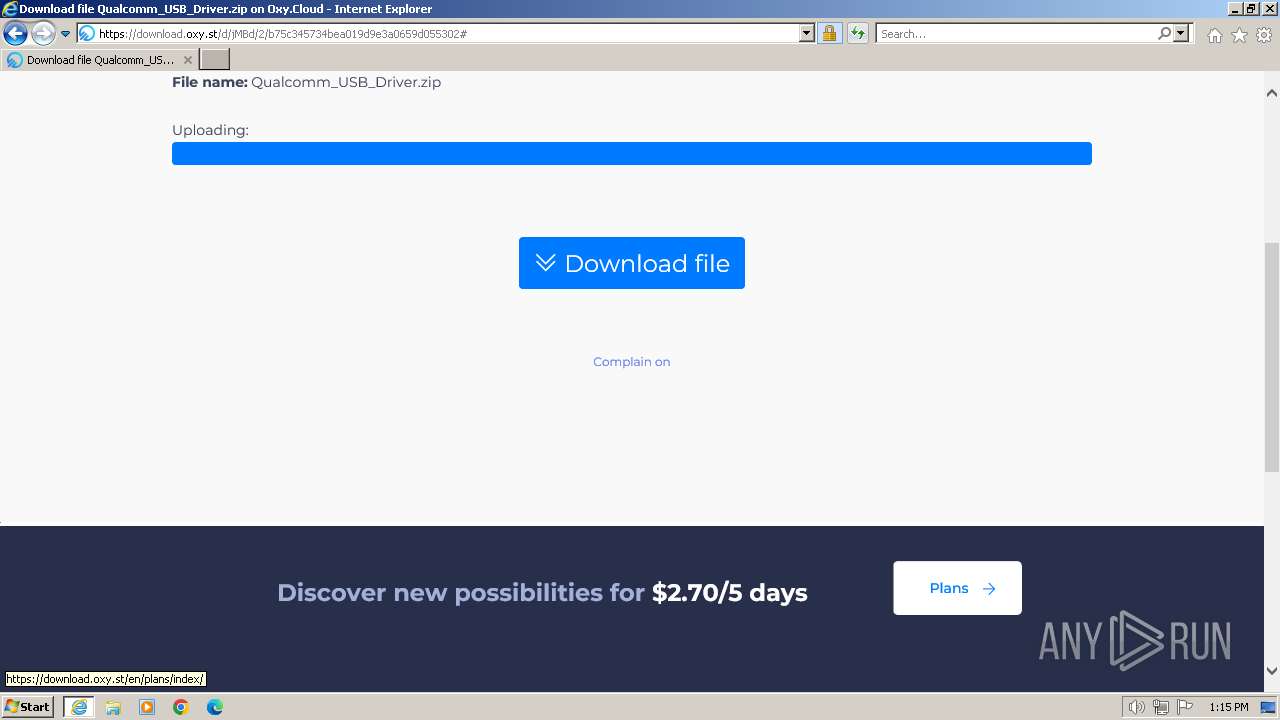Viewport: 1280px width, 720px height.
Task: Open the media player taskbar icon
Action: [x=147, y=707]
